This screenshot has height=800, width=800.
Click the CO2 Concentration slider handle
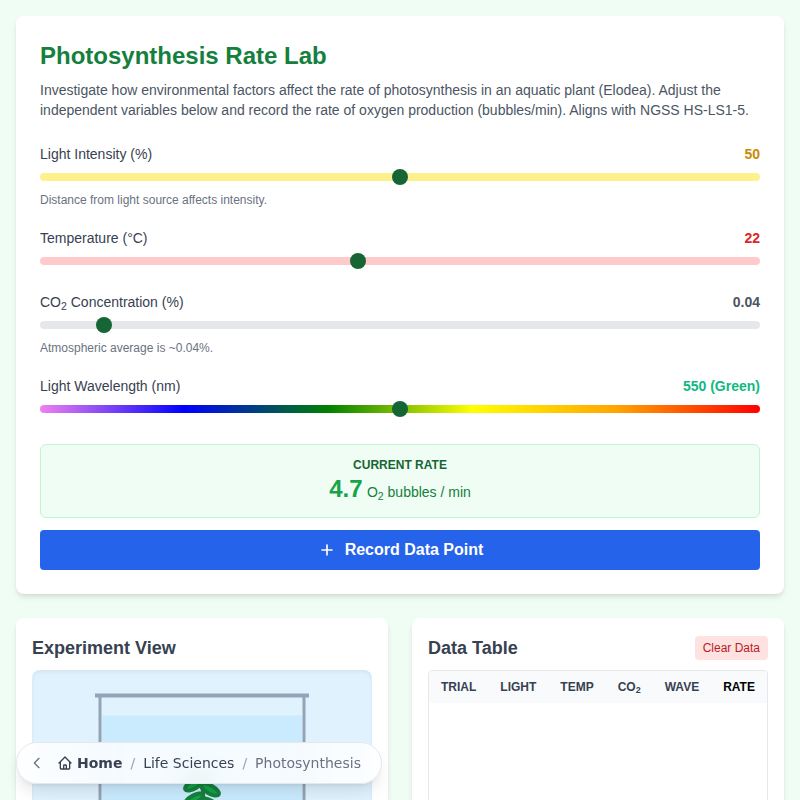click(103, 325)
